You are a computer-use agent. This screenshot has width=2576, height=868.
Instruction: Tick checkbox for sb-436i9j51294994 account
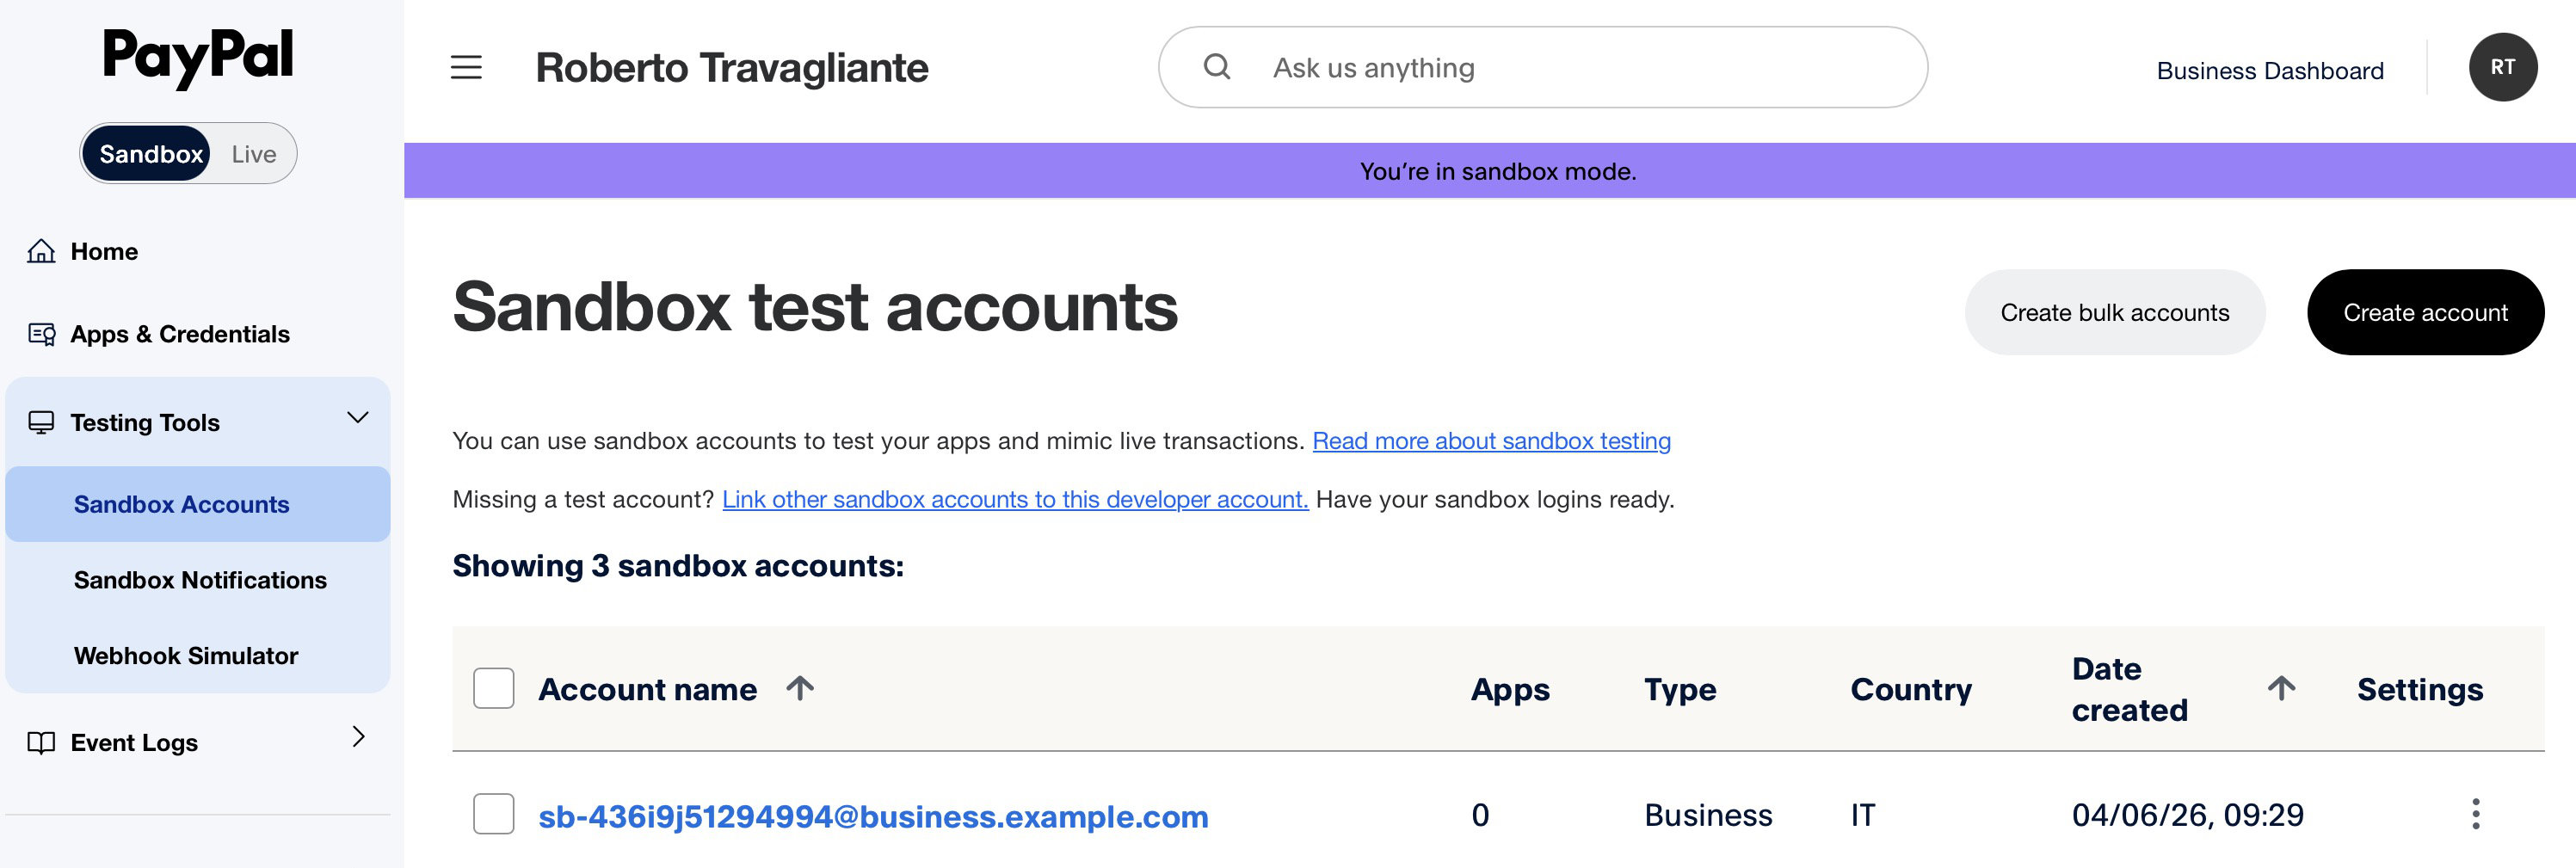pyautogui.click(x=493, y=814)
